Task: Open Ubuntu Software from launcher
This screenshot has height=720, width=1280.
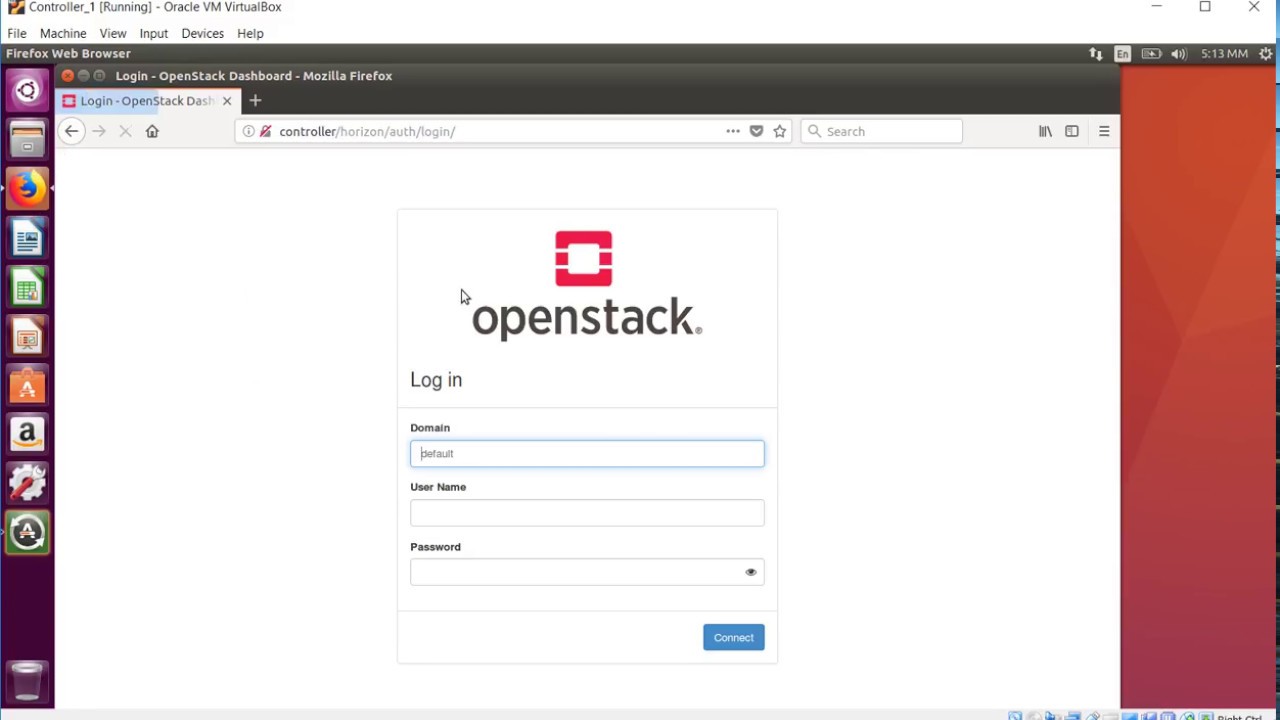Action: pyautogui.click(x=27, y=386)
